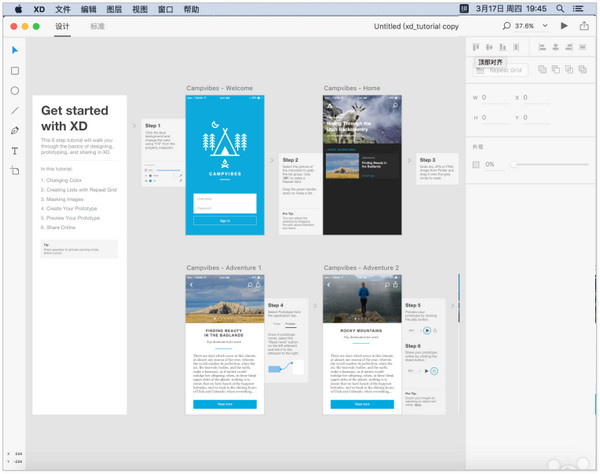
Task: Click the Align Bottom icon
Action: tap(503, 47)
